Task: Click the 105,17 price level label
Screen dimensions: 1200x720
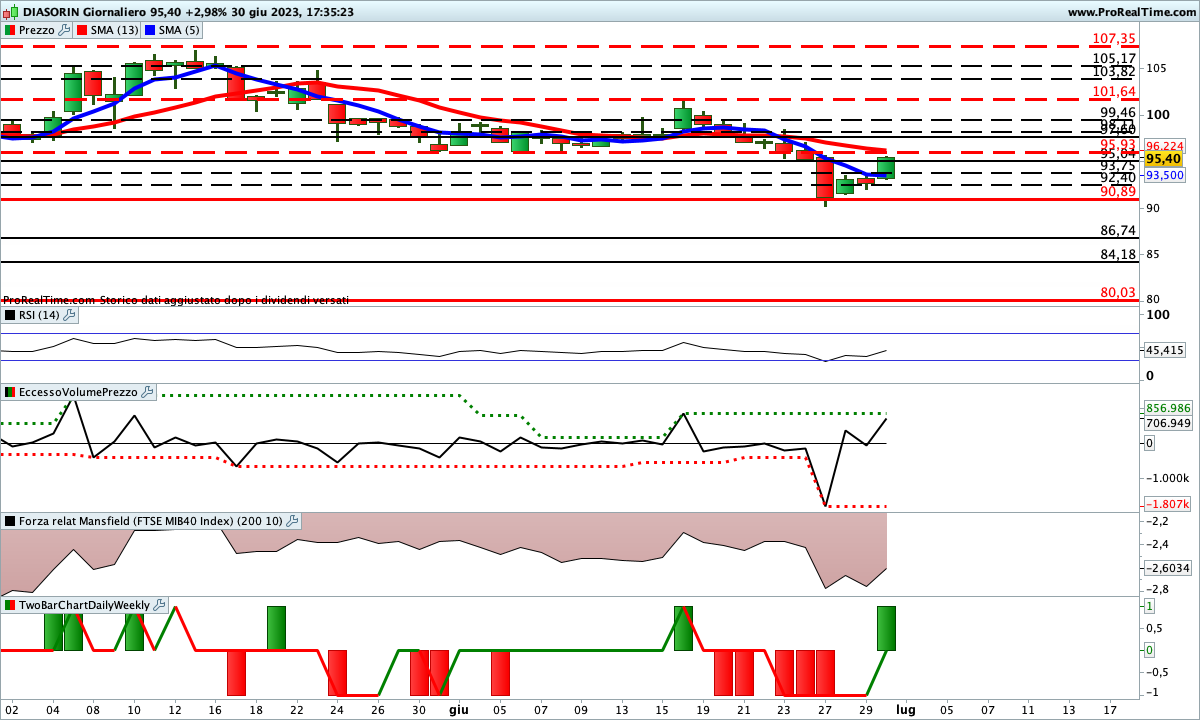Action: coord(1113,59)
